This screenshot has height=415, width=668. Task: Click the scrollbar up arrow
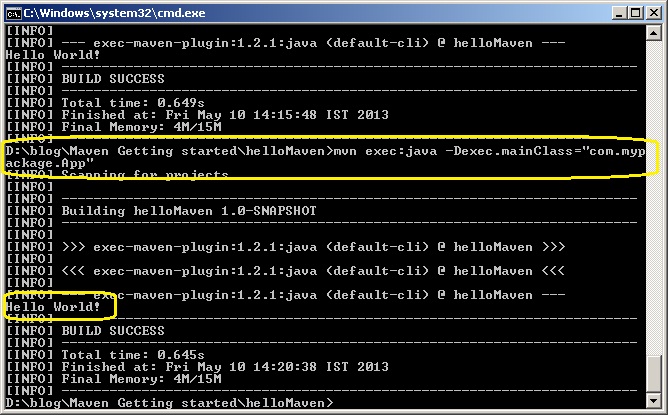point(654,33)
